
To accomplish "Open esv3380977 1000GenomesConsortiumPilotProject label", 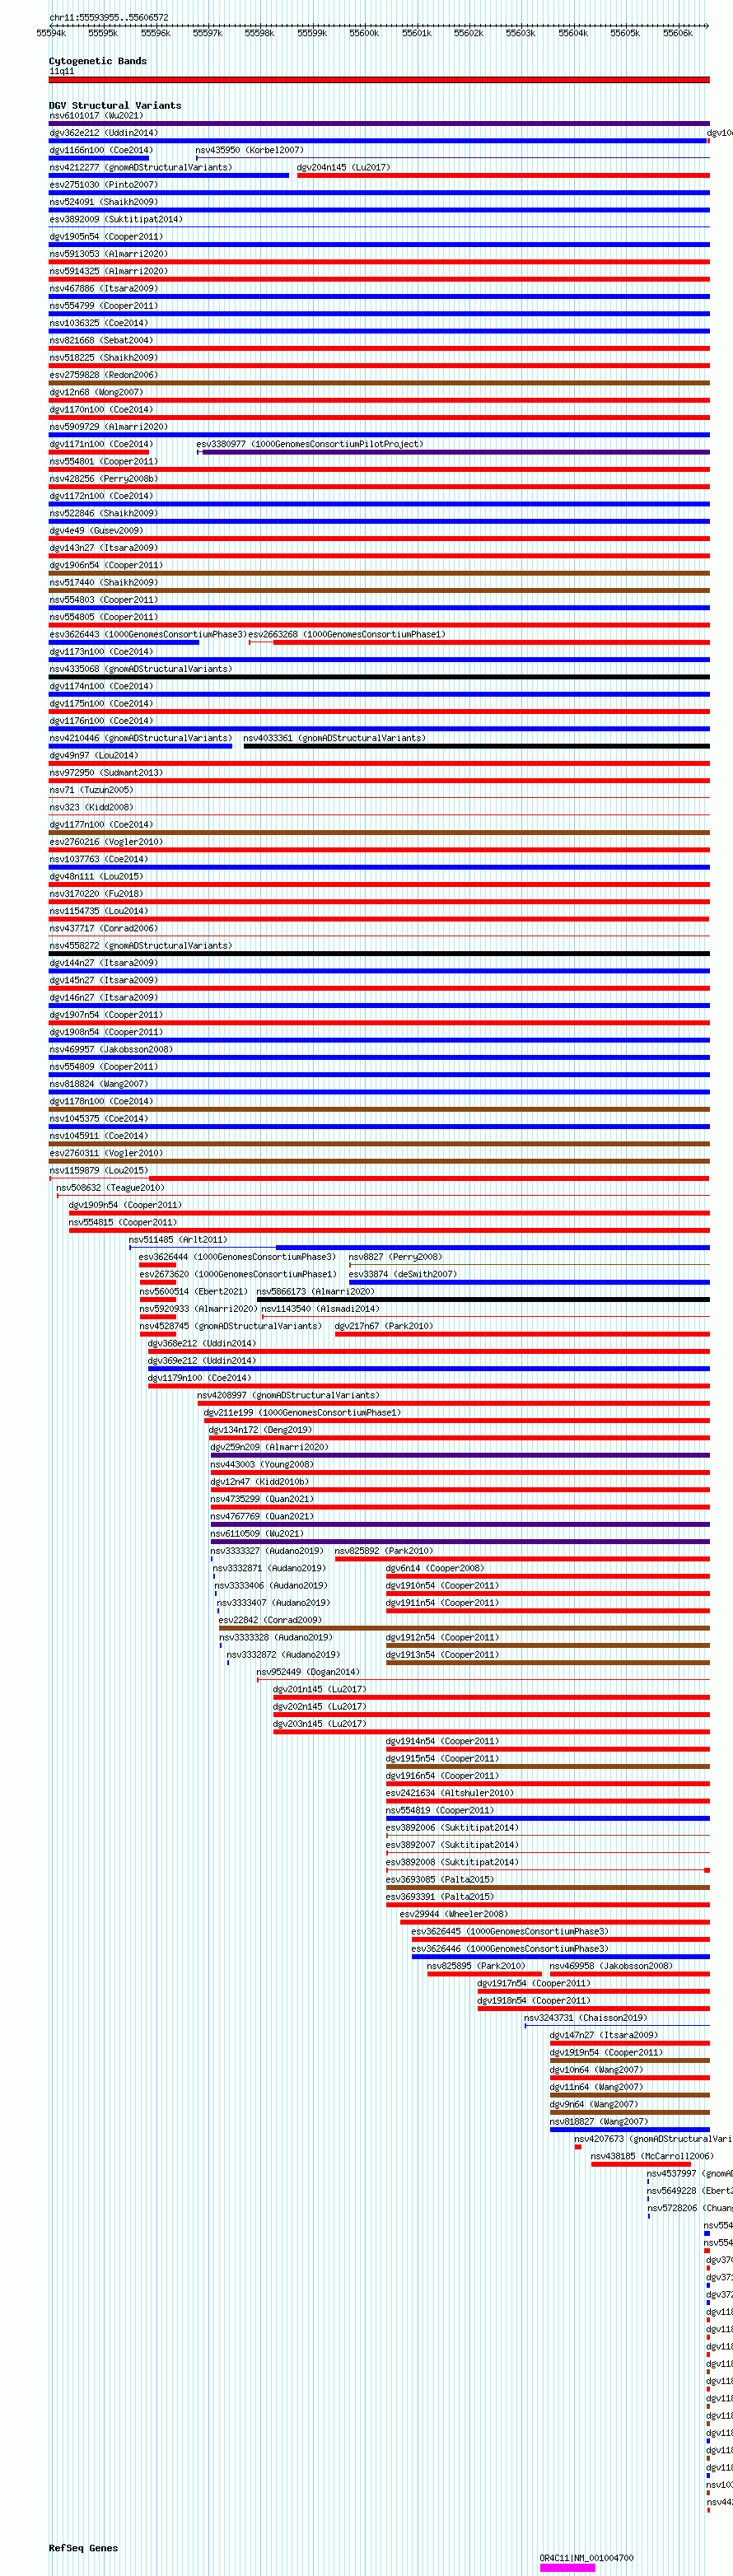I will point(309,444).
